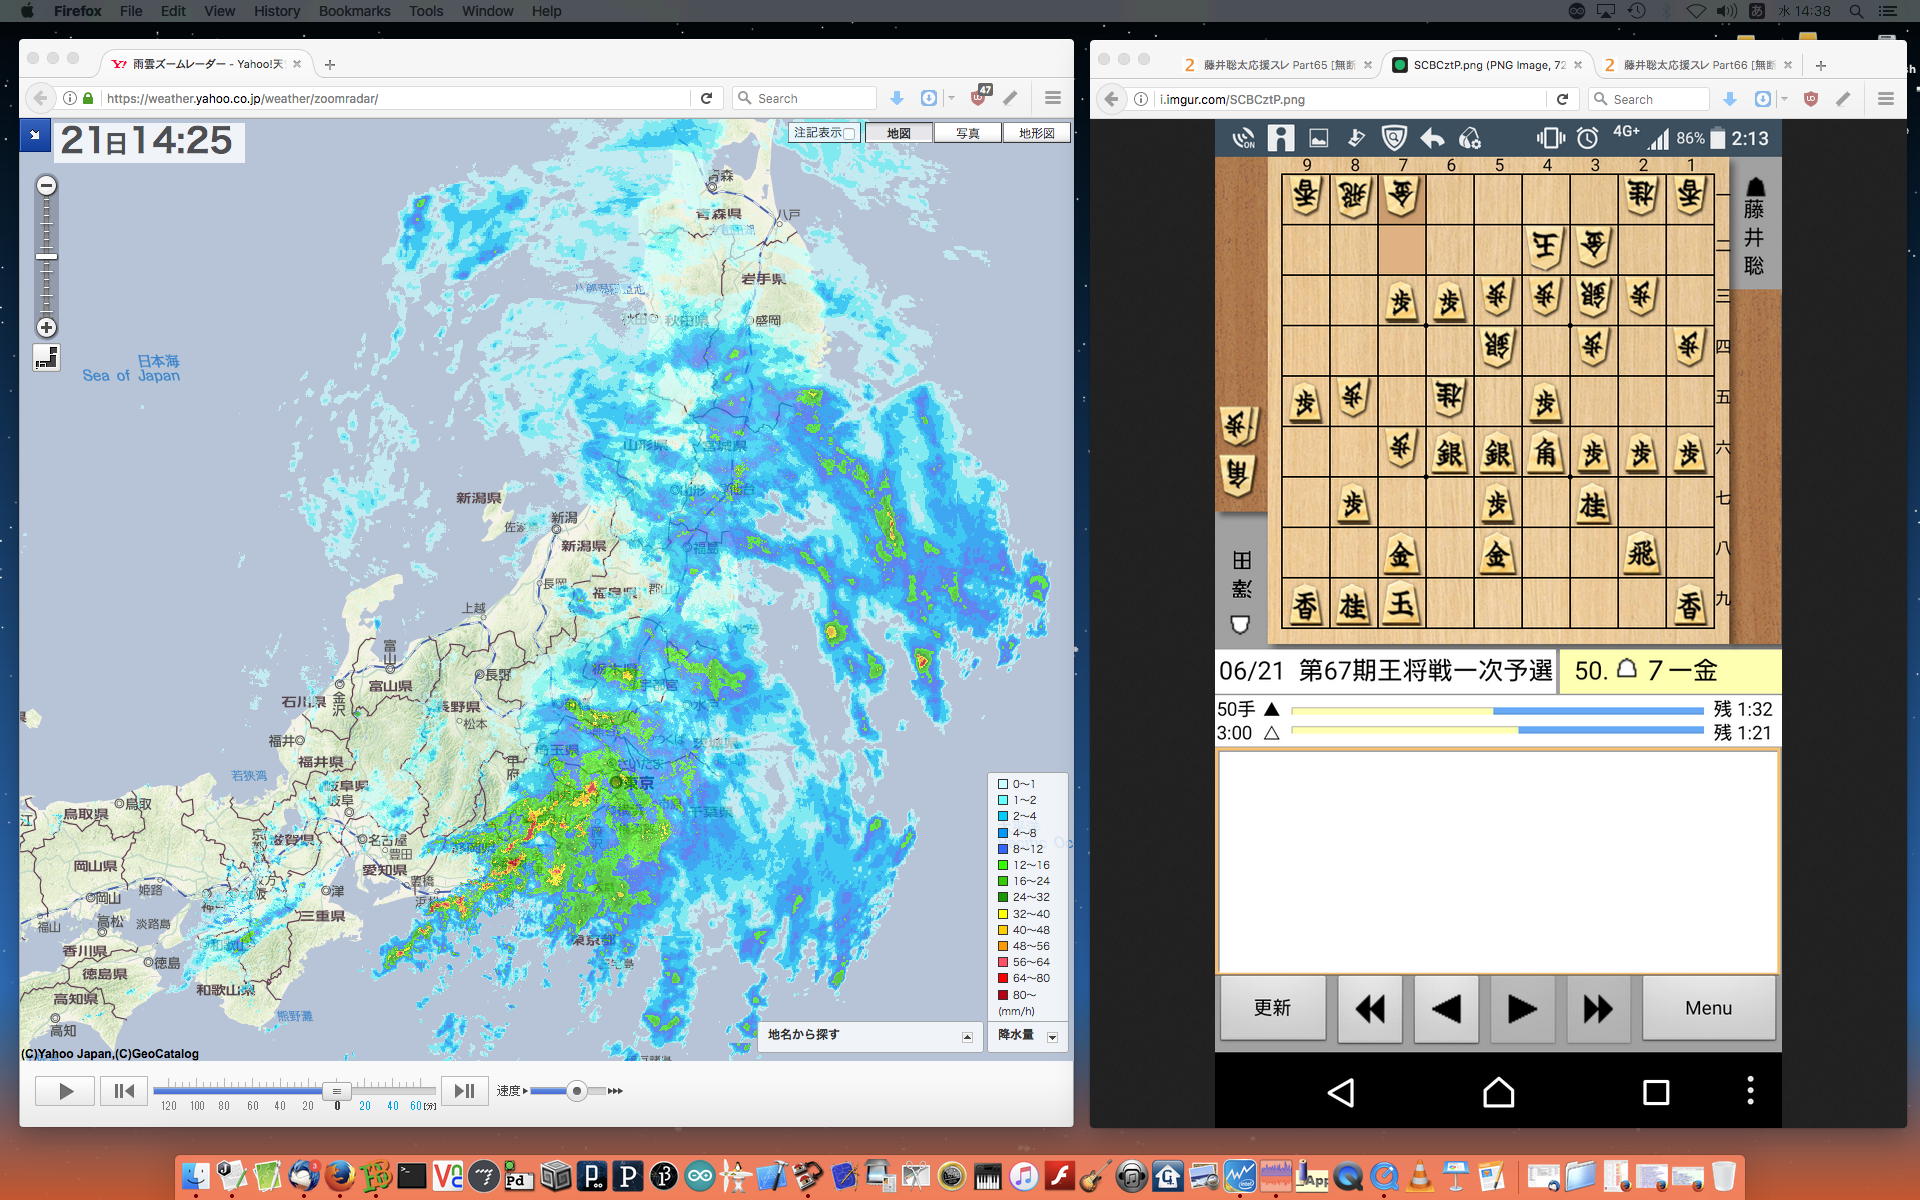The image size is (1920, 1200).
Task: Zoom in the radar map with plus button
Action: coord(46,328)
